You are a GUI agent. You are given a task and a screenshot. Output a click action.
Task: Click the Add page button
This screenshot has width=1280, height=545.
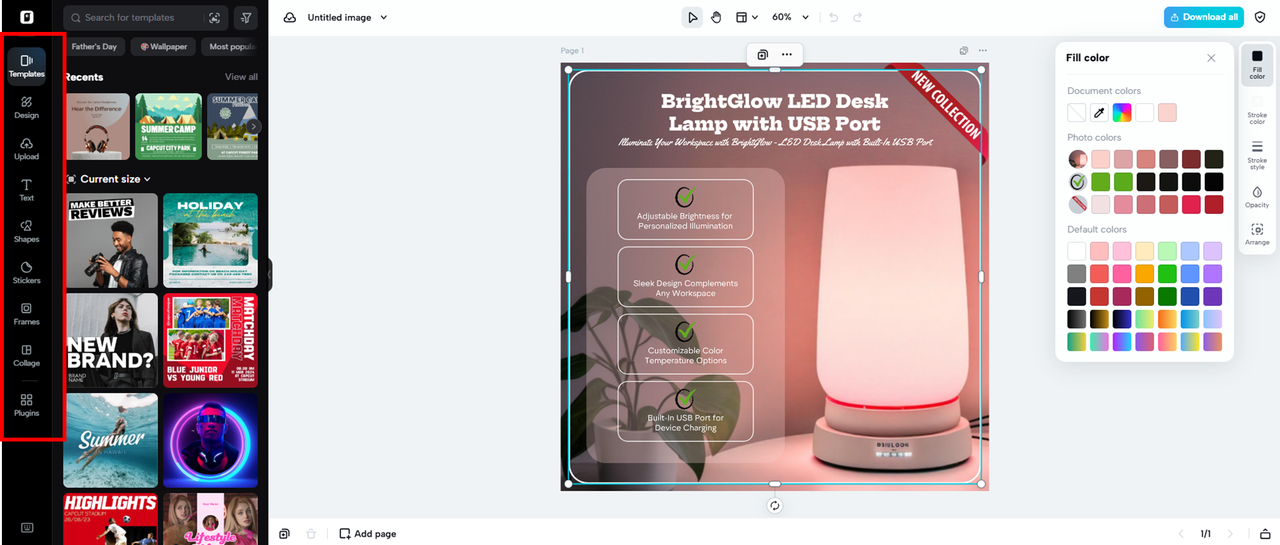pyautogui.click(x=367, y=534)
